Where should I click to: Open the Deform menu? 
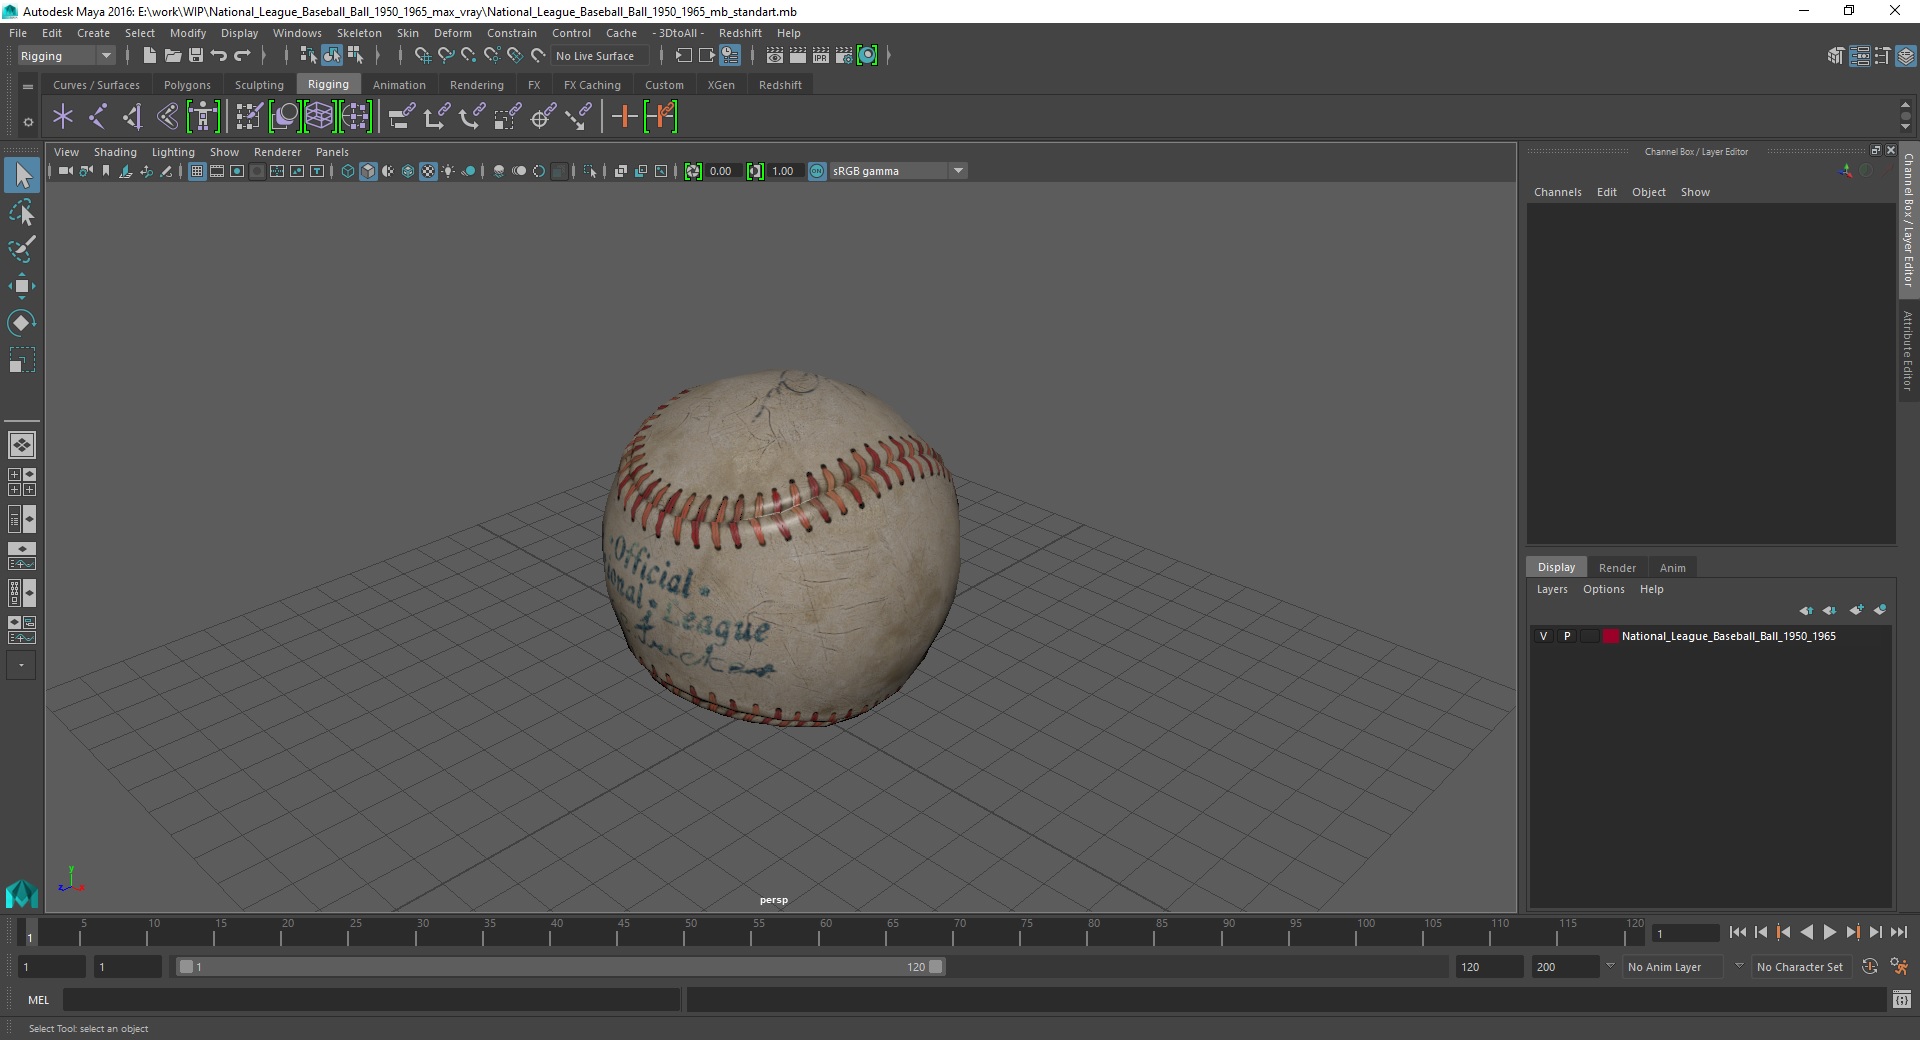(453, 33)
